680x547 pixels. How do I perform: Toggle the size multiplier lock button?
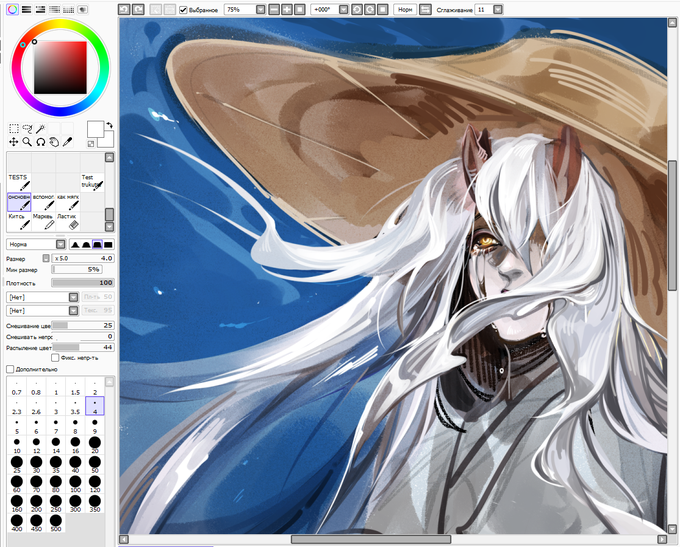46,258
